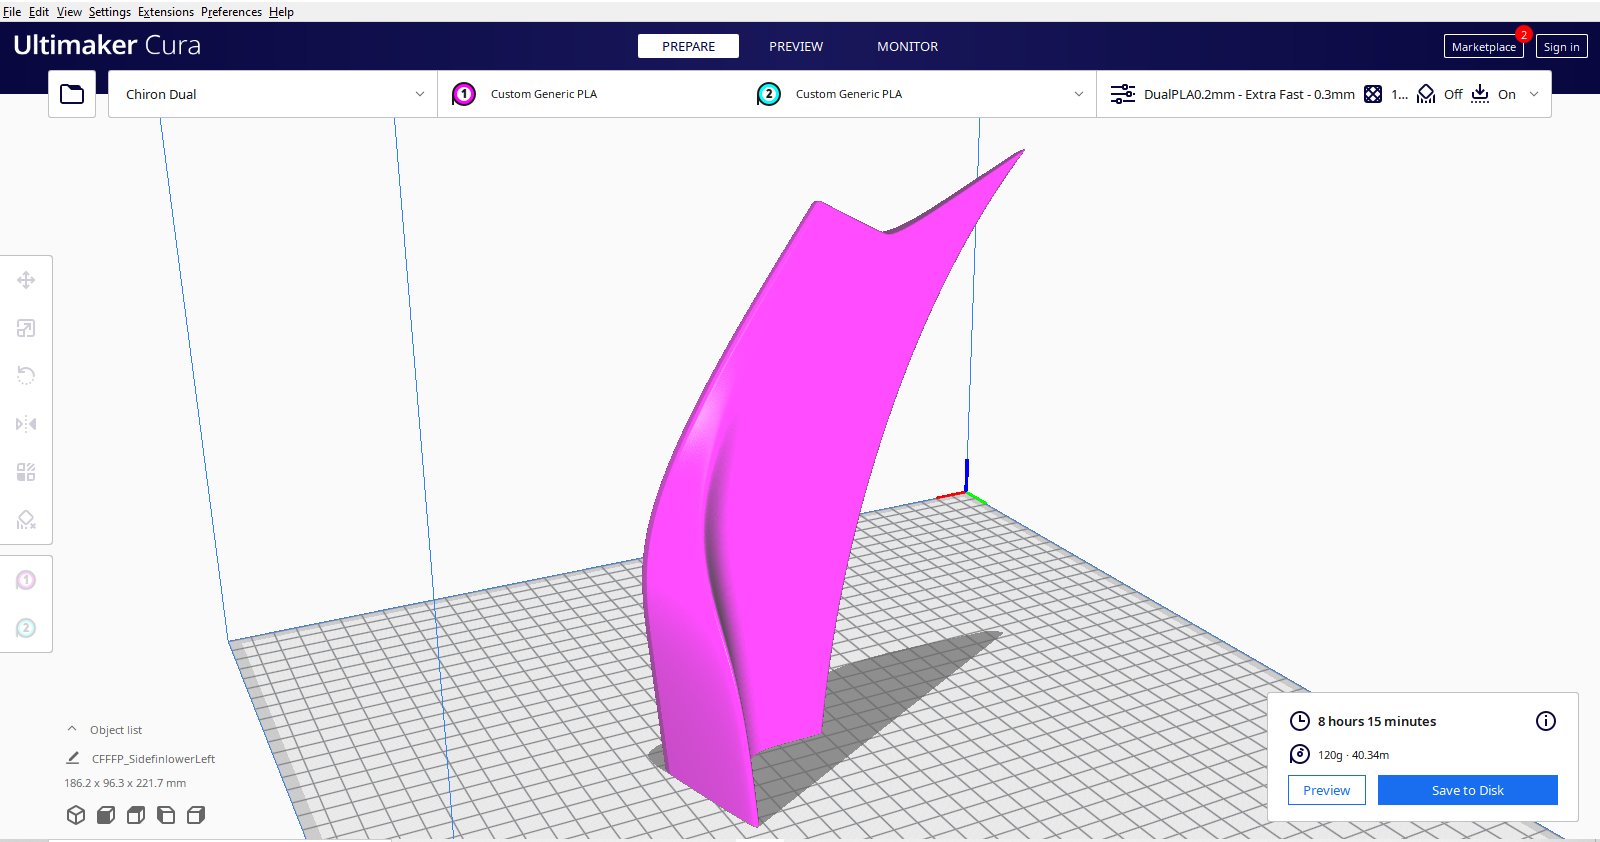Open the Marketplace
Screen dimensions: 1600x842
pos(1484,47)
